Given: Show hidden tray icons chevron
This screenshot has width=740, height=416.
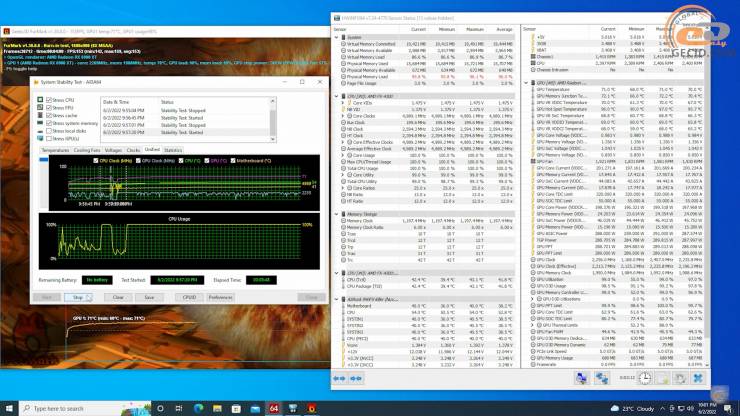Looking at the screenshot, I should pos(662,408).
